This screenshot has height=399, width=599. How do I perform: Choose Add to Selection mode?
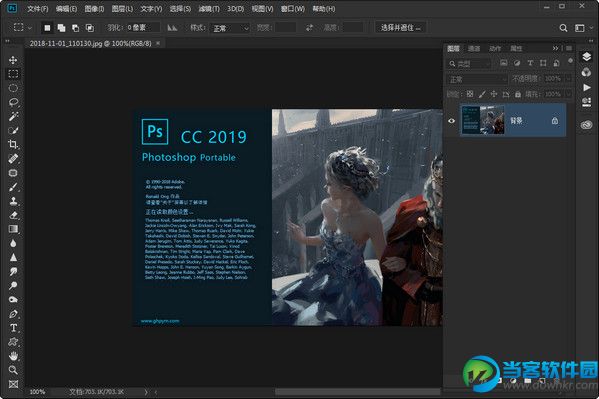click(61, 28)
